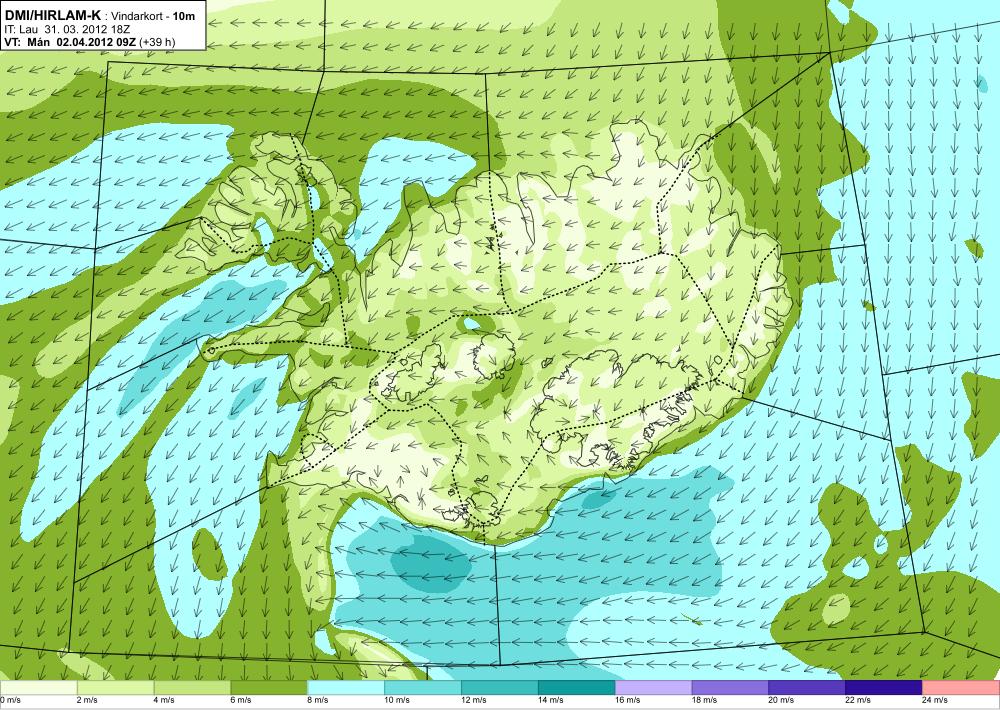Click the '14 m/s' legend label

point(551,700)
